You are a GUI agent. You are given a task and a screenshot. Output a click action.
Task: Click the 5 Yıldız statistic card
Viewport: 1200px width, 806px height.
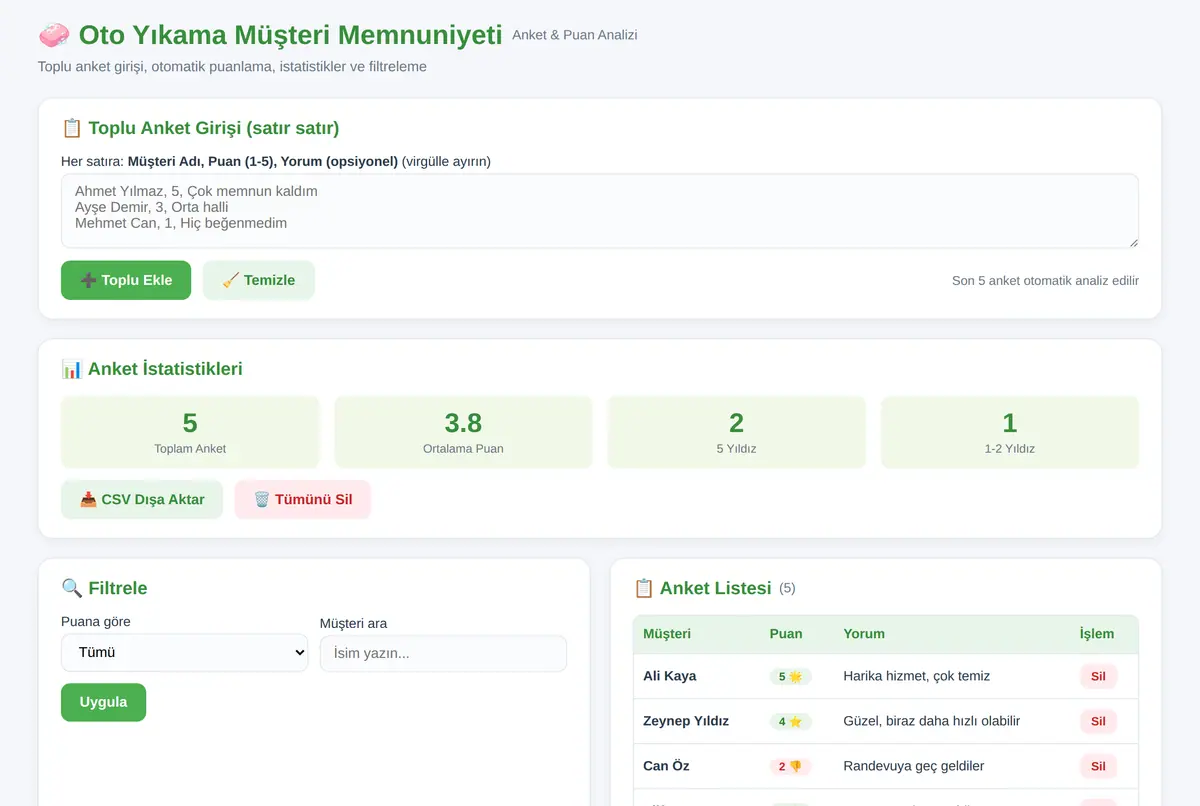[x=737, y=432]
